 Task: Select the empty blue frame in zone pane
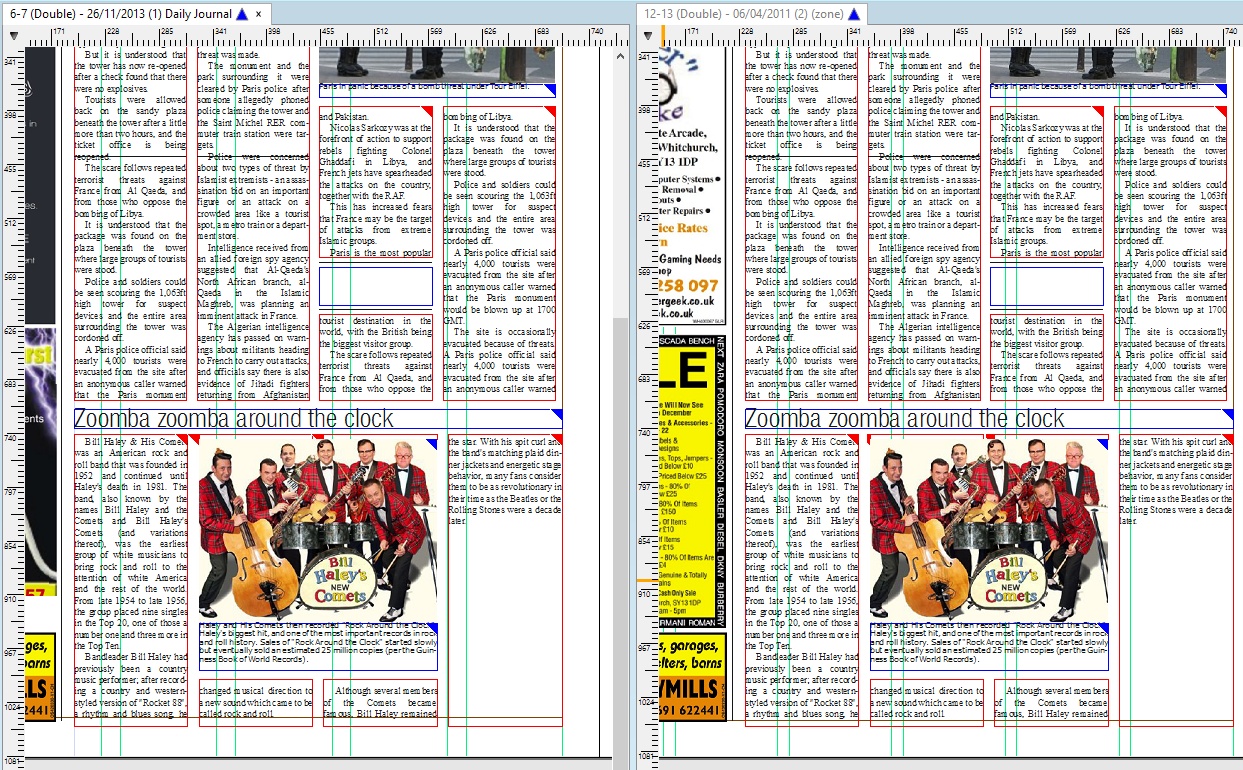click(1046, 286)
